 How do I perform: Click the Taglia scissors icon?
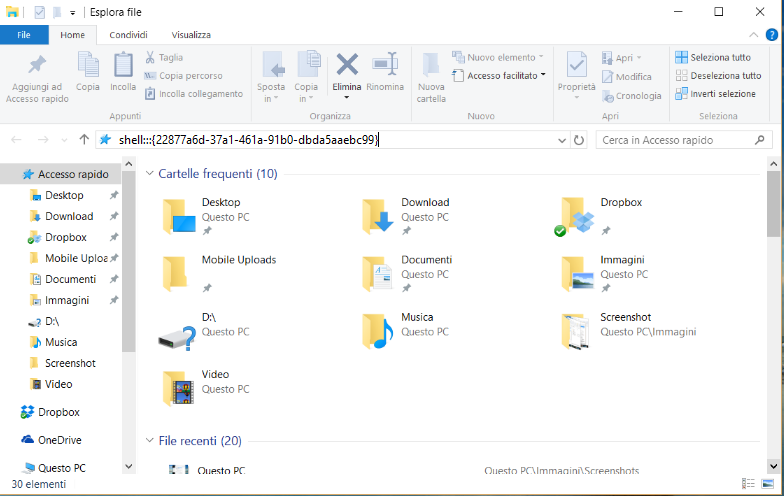click(x=150, y=57)
